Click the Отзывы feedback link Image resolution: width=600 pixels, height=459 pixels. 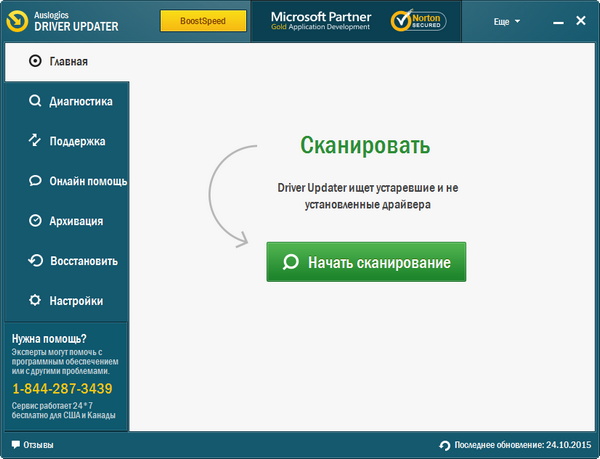(x=38, y=444)
